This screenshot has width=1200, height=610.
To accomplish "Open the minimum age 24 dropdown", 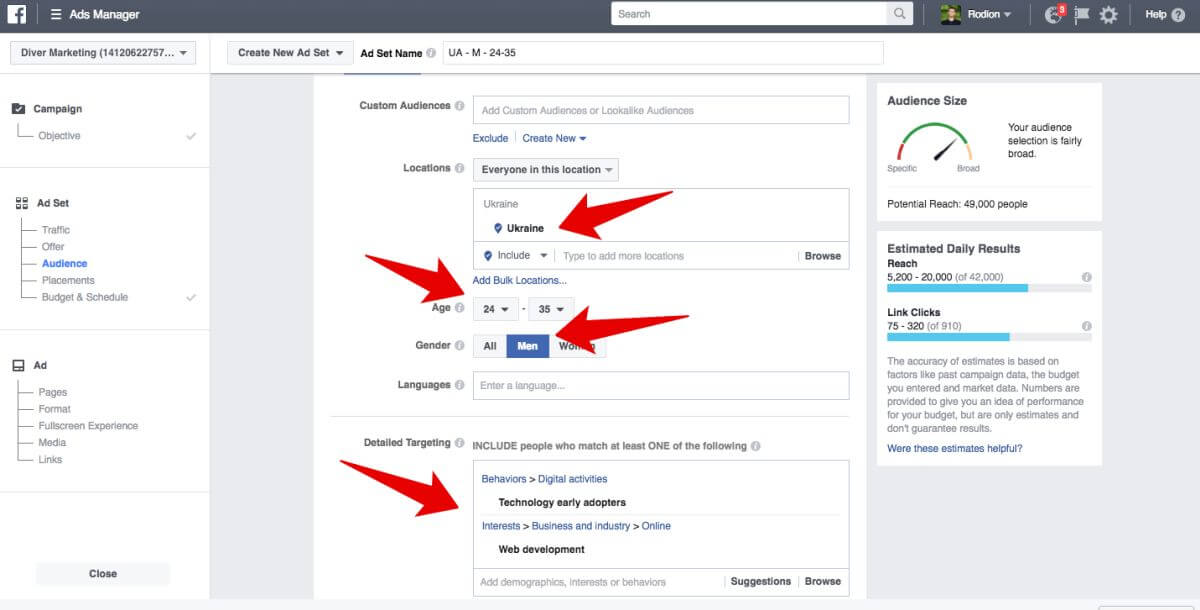I will (x=496, y=309).
